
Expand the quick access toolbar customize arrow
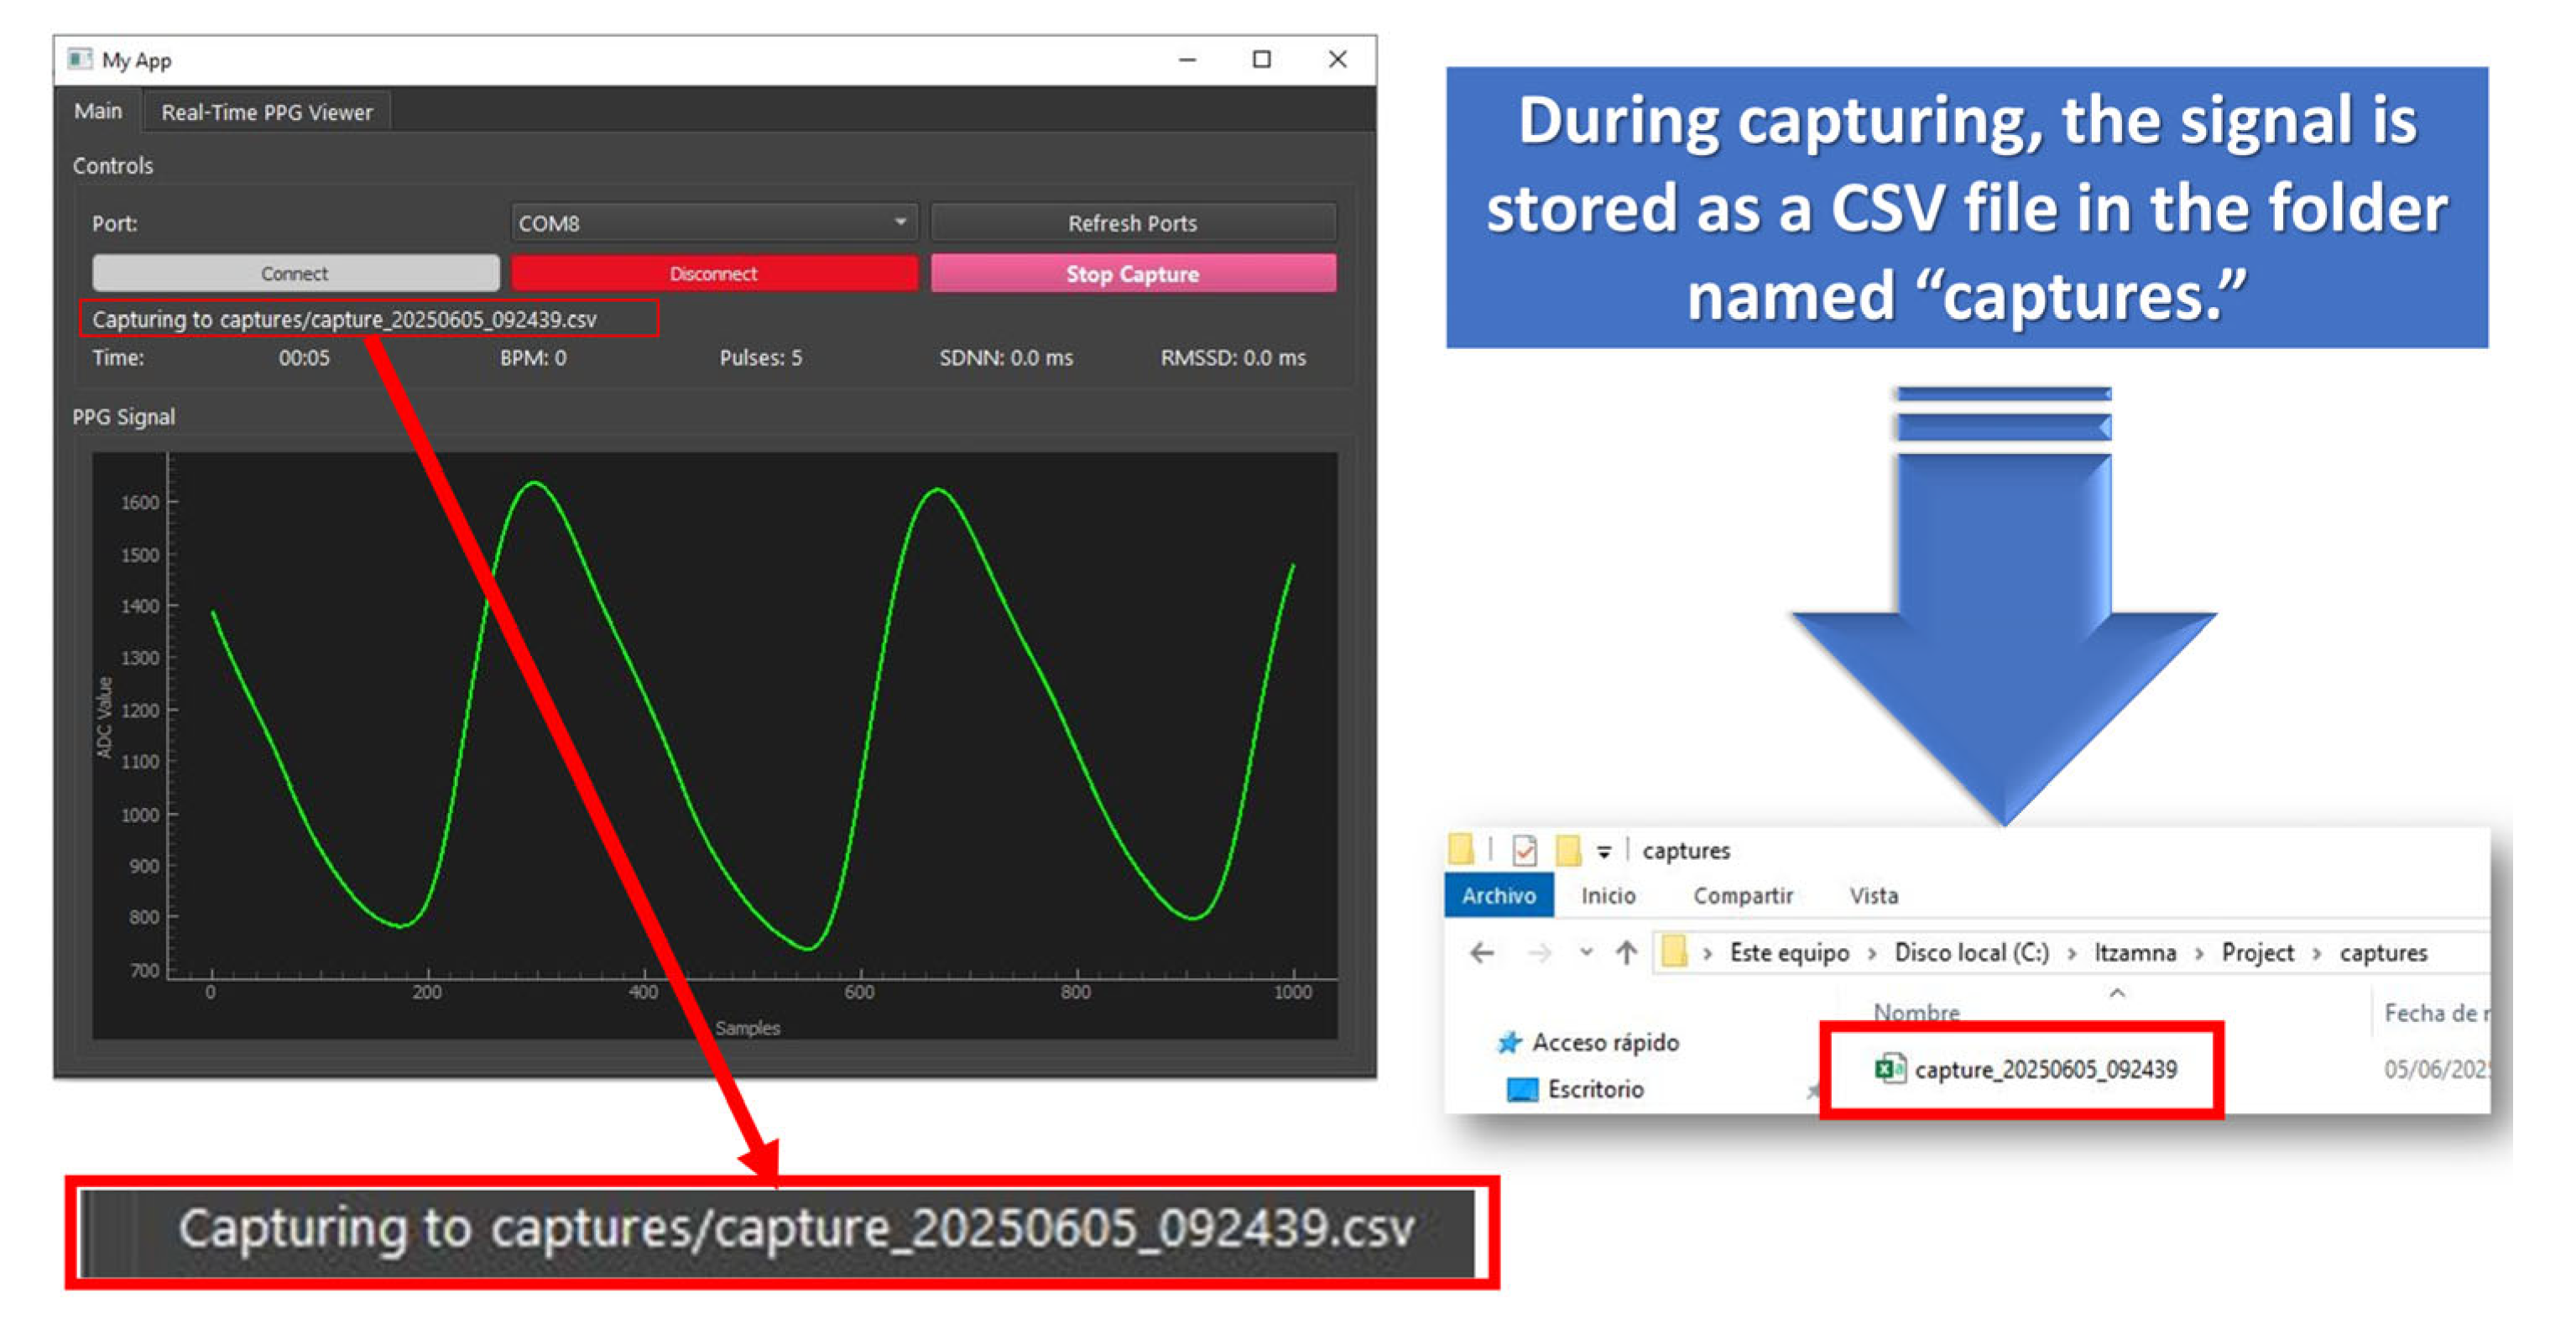[1604, 852]
